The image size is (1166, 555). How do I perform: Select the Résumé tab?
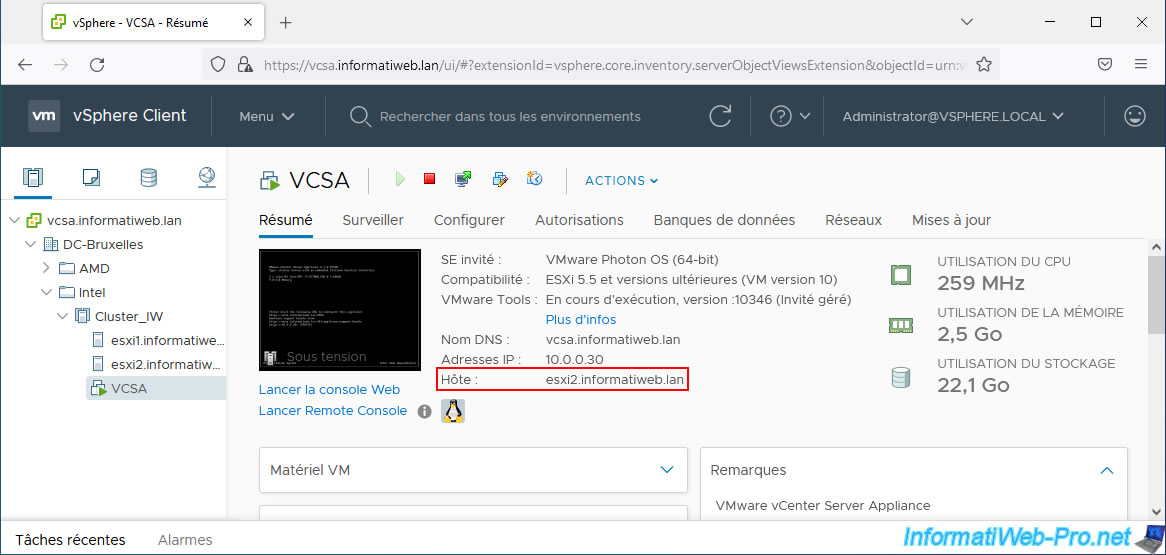click(x=286, y=220)
